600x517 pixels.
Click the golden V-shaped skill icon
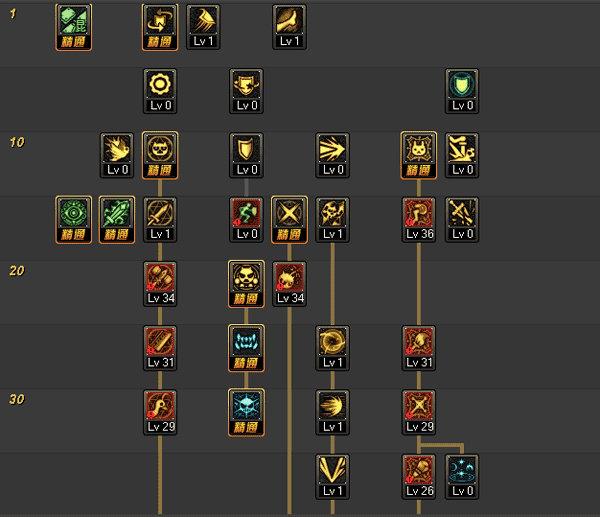point(333,477)
